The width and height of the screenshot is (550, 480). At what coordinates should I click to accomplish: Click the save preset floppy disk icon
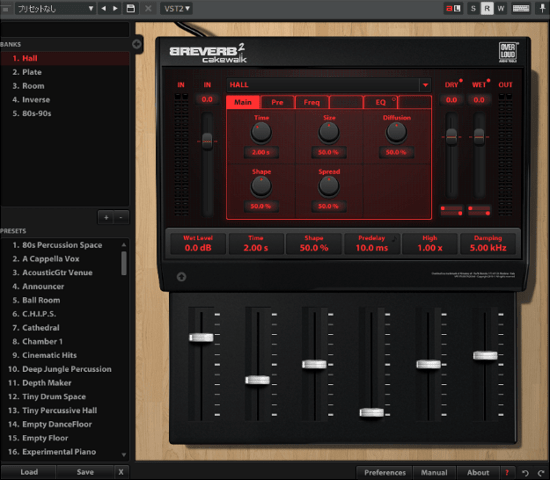tap(130, 8)
